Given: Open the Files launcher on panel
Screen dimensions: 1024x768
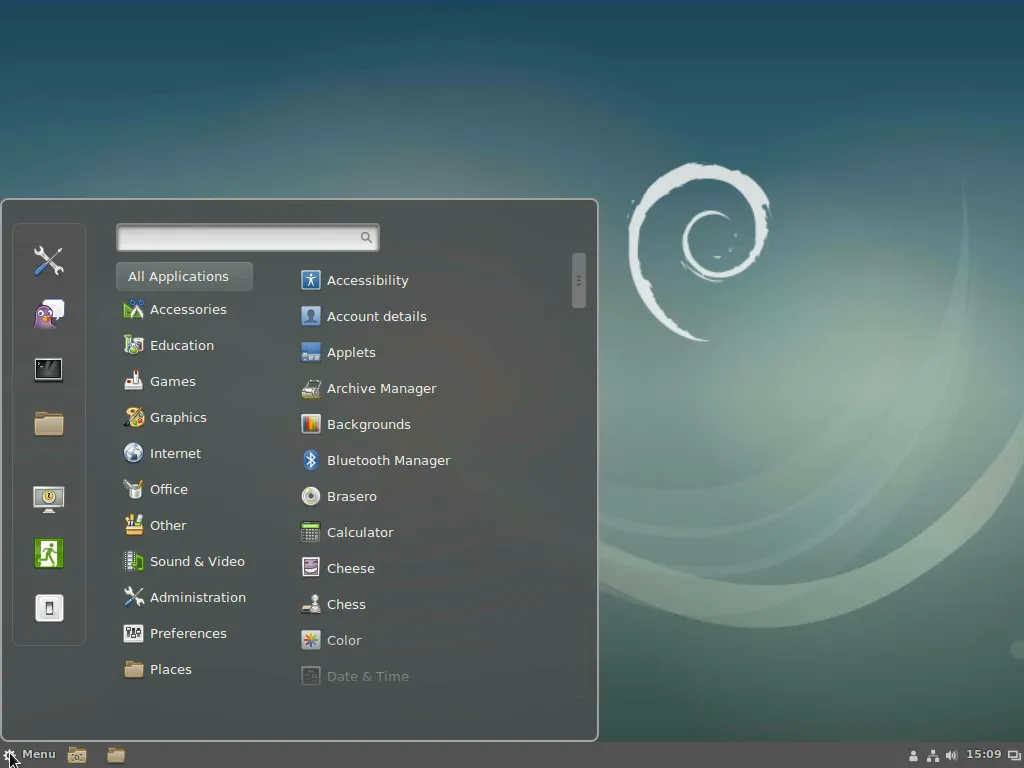Looking at the screenshot, I should 116,755.
